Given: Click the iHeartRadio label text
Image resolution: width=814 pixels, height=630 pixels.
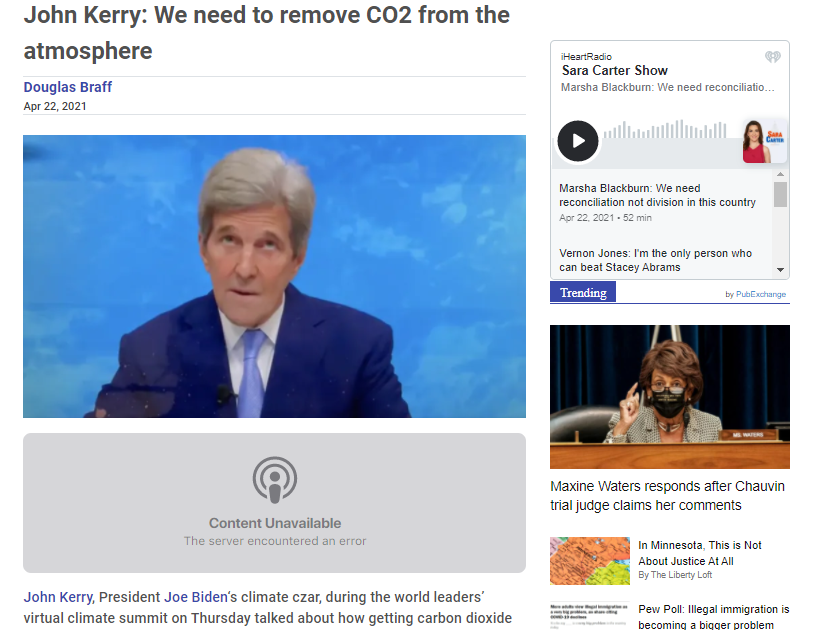Looking at the screenshot, I should point(586,57).
